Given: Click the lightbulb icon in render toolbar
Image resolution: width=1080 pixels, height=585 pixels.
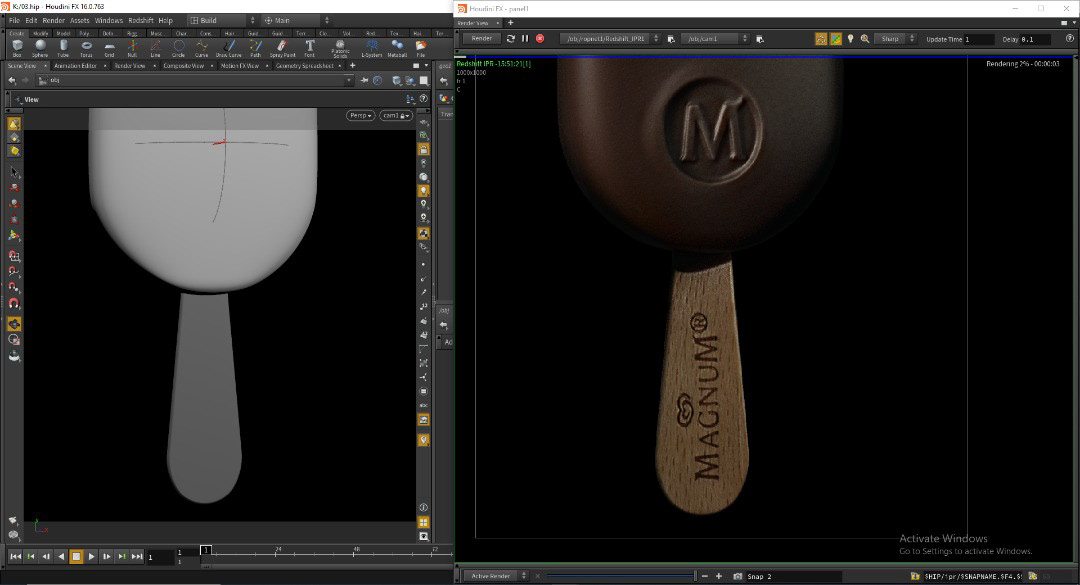Looking at the screenshot, I should click(850, 39).
